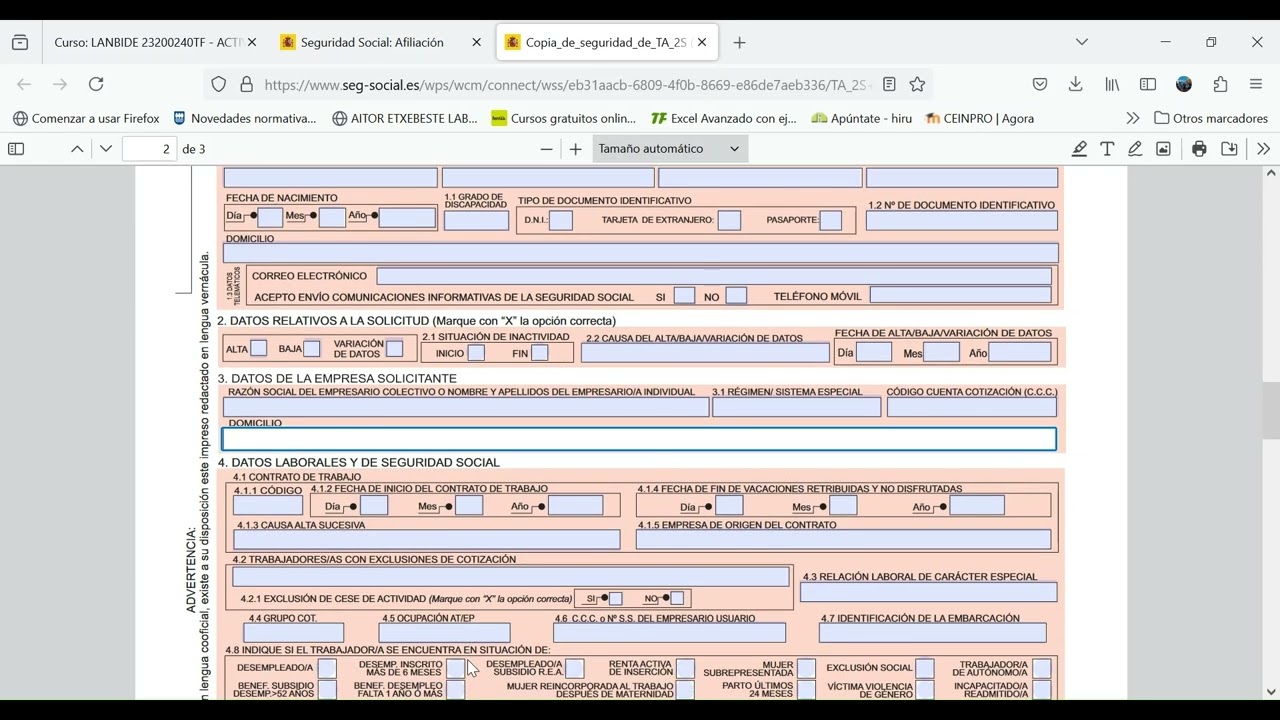
Task: Open the Tamaño automático zoom dropdown
Action: pos(669,149)
